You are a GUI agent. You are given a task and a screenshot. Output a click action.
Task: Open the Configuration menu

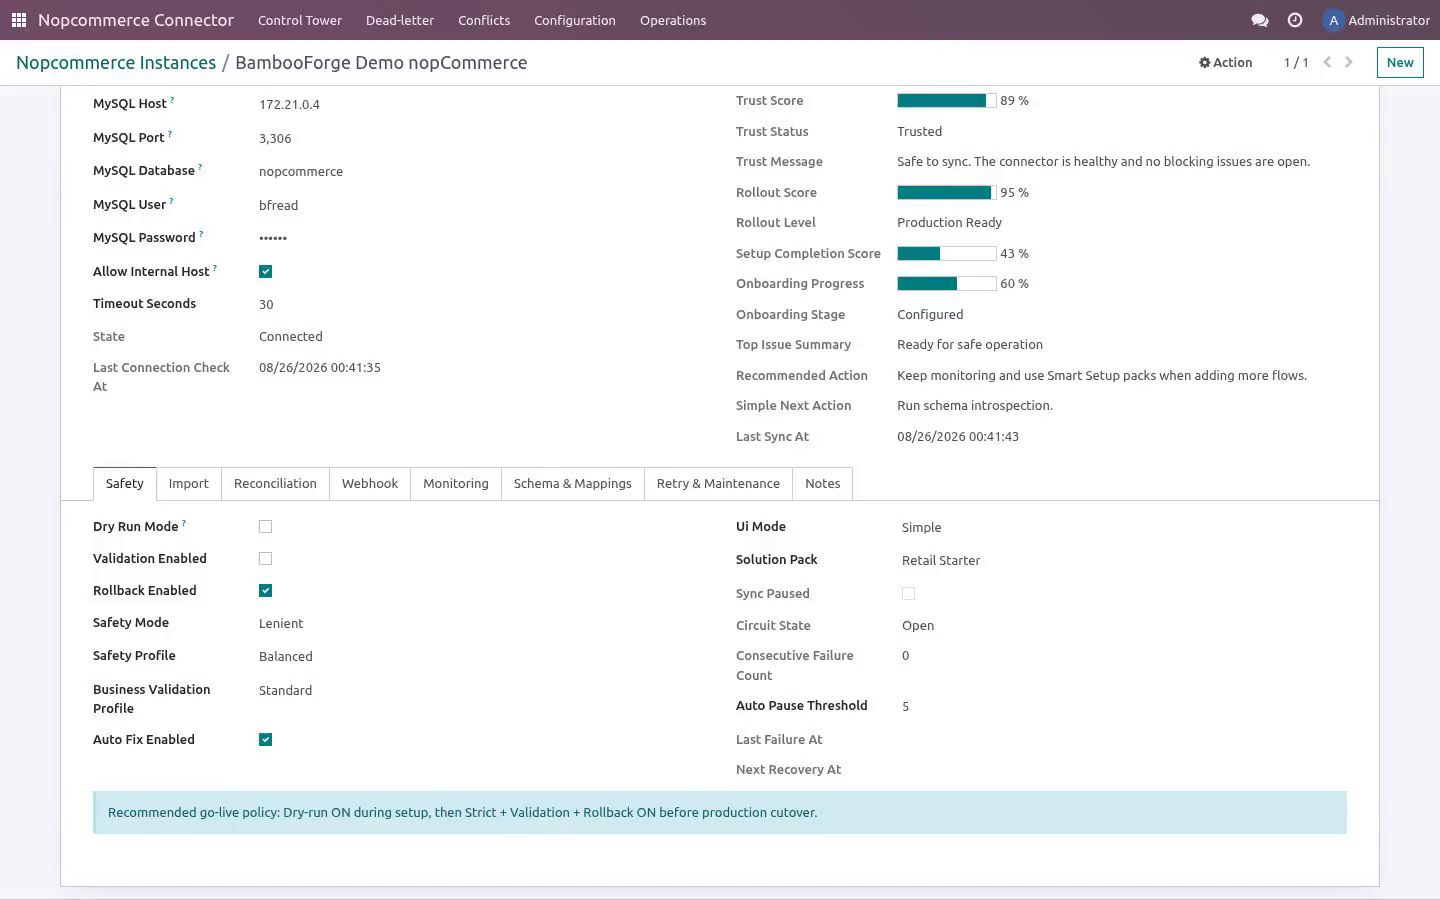[x=575, y=20]
